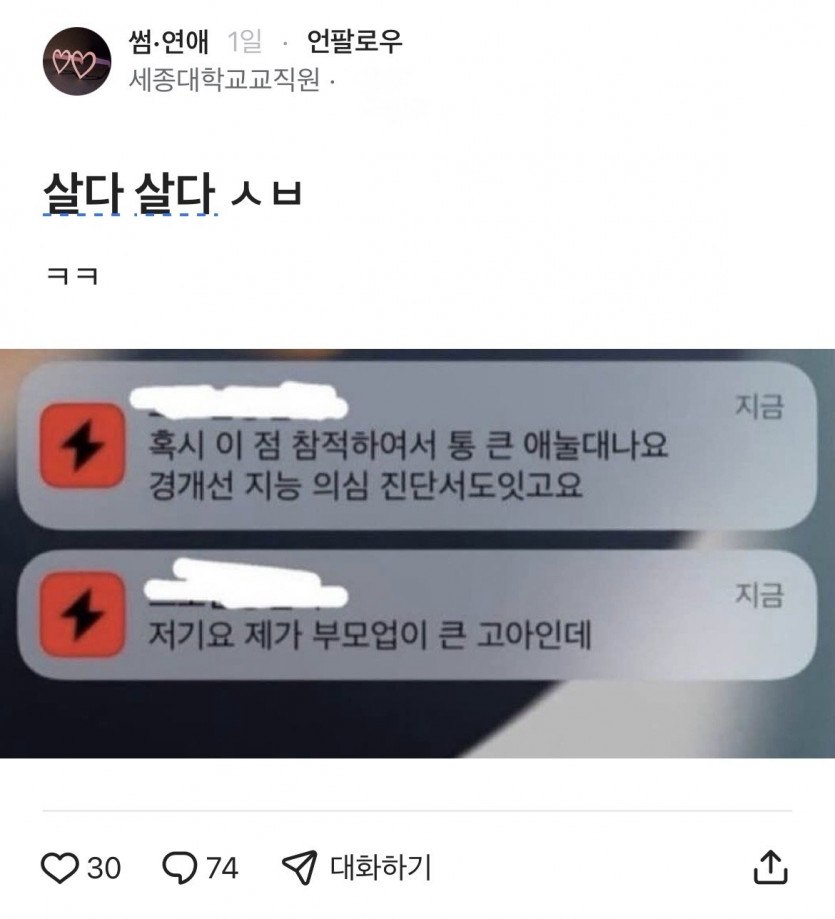Open the 썸·연애 topic category
Viewport: 835px width, 919px height.
click(168, 42)
